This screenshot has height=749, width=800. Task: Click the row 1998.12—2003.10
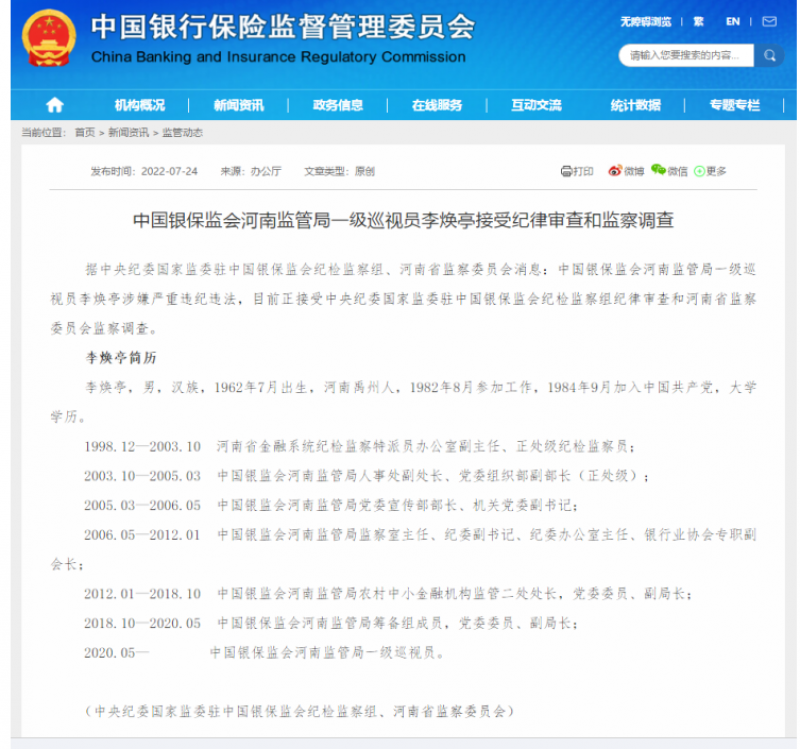(x=359, y=446)
